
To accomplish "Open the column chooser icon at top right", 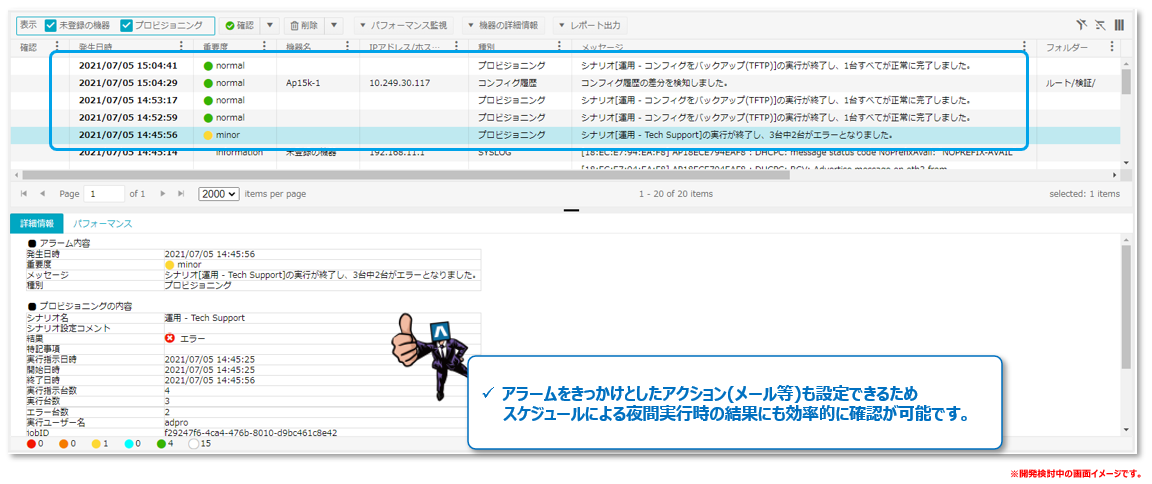I will coord(1119,25).
